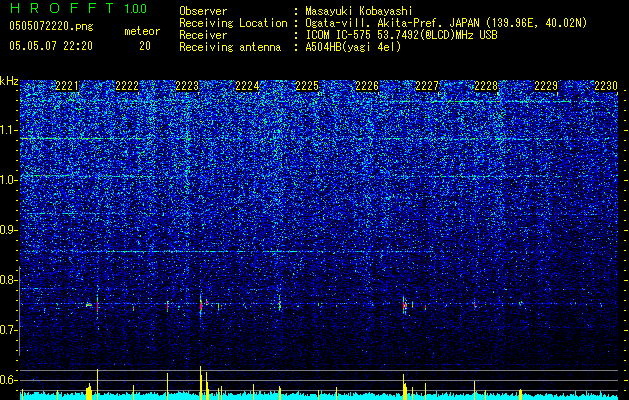Click the 1.0 kHz axis label
The height and width of the screenshot is (400, 629).
9,180
